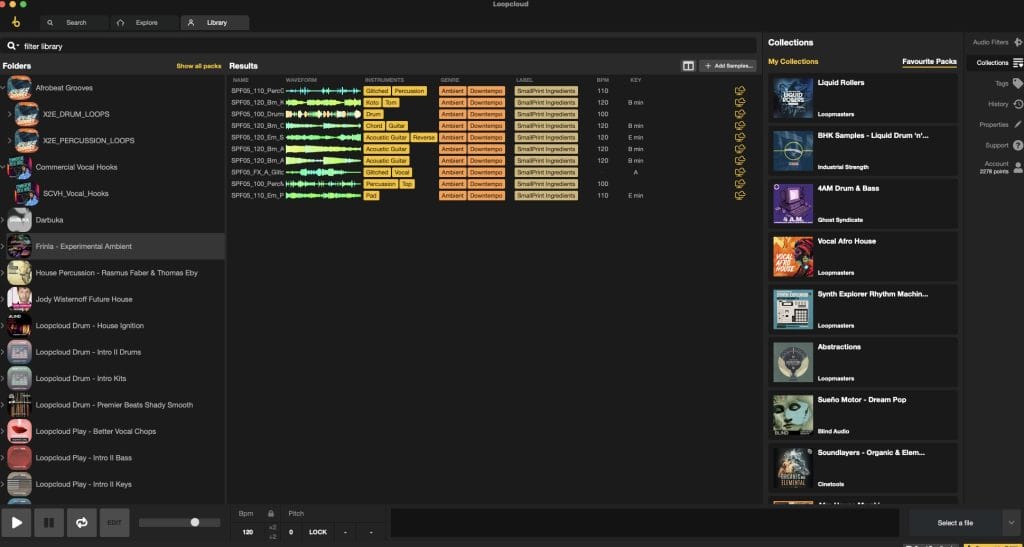This screenshot has width=1024, height=547.
Task: Open the History clock icon
Action: [x=1017, y=104]
